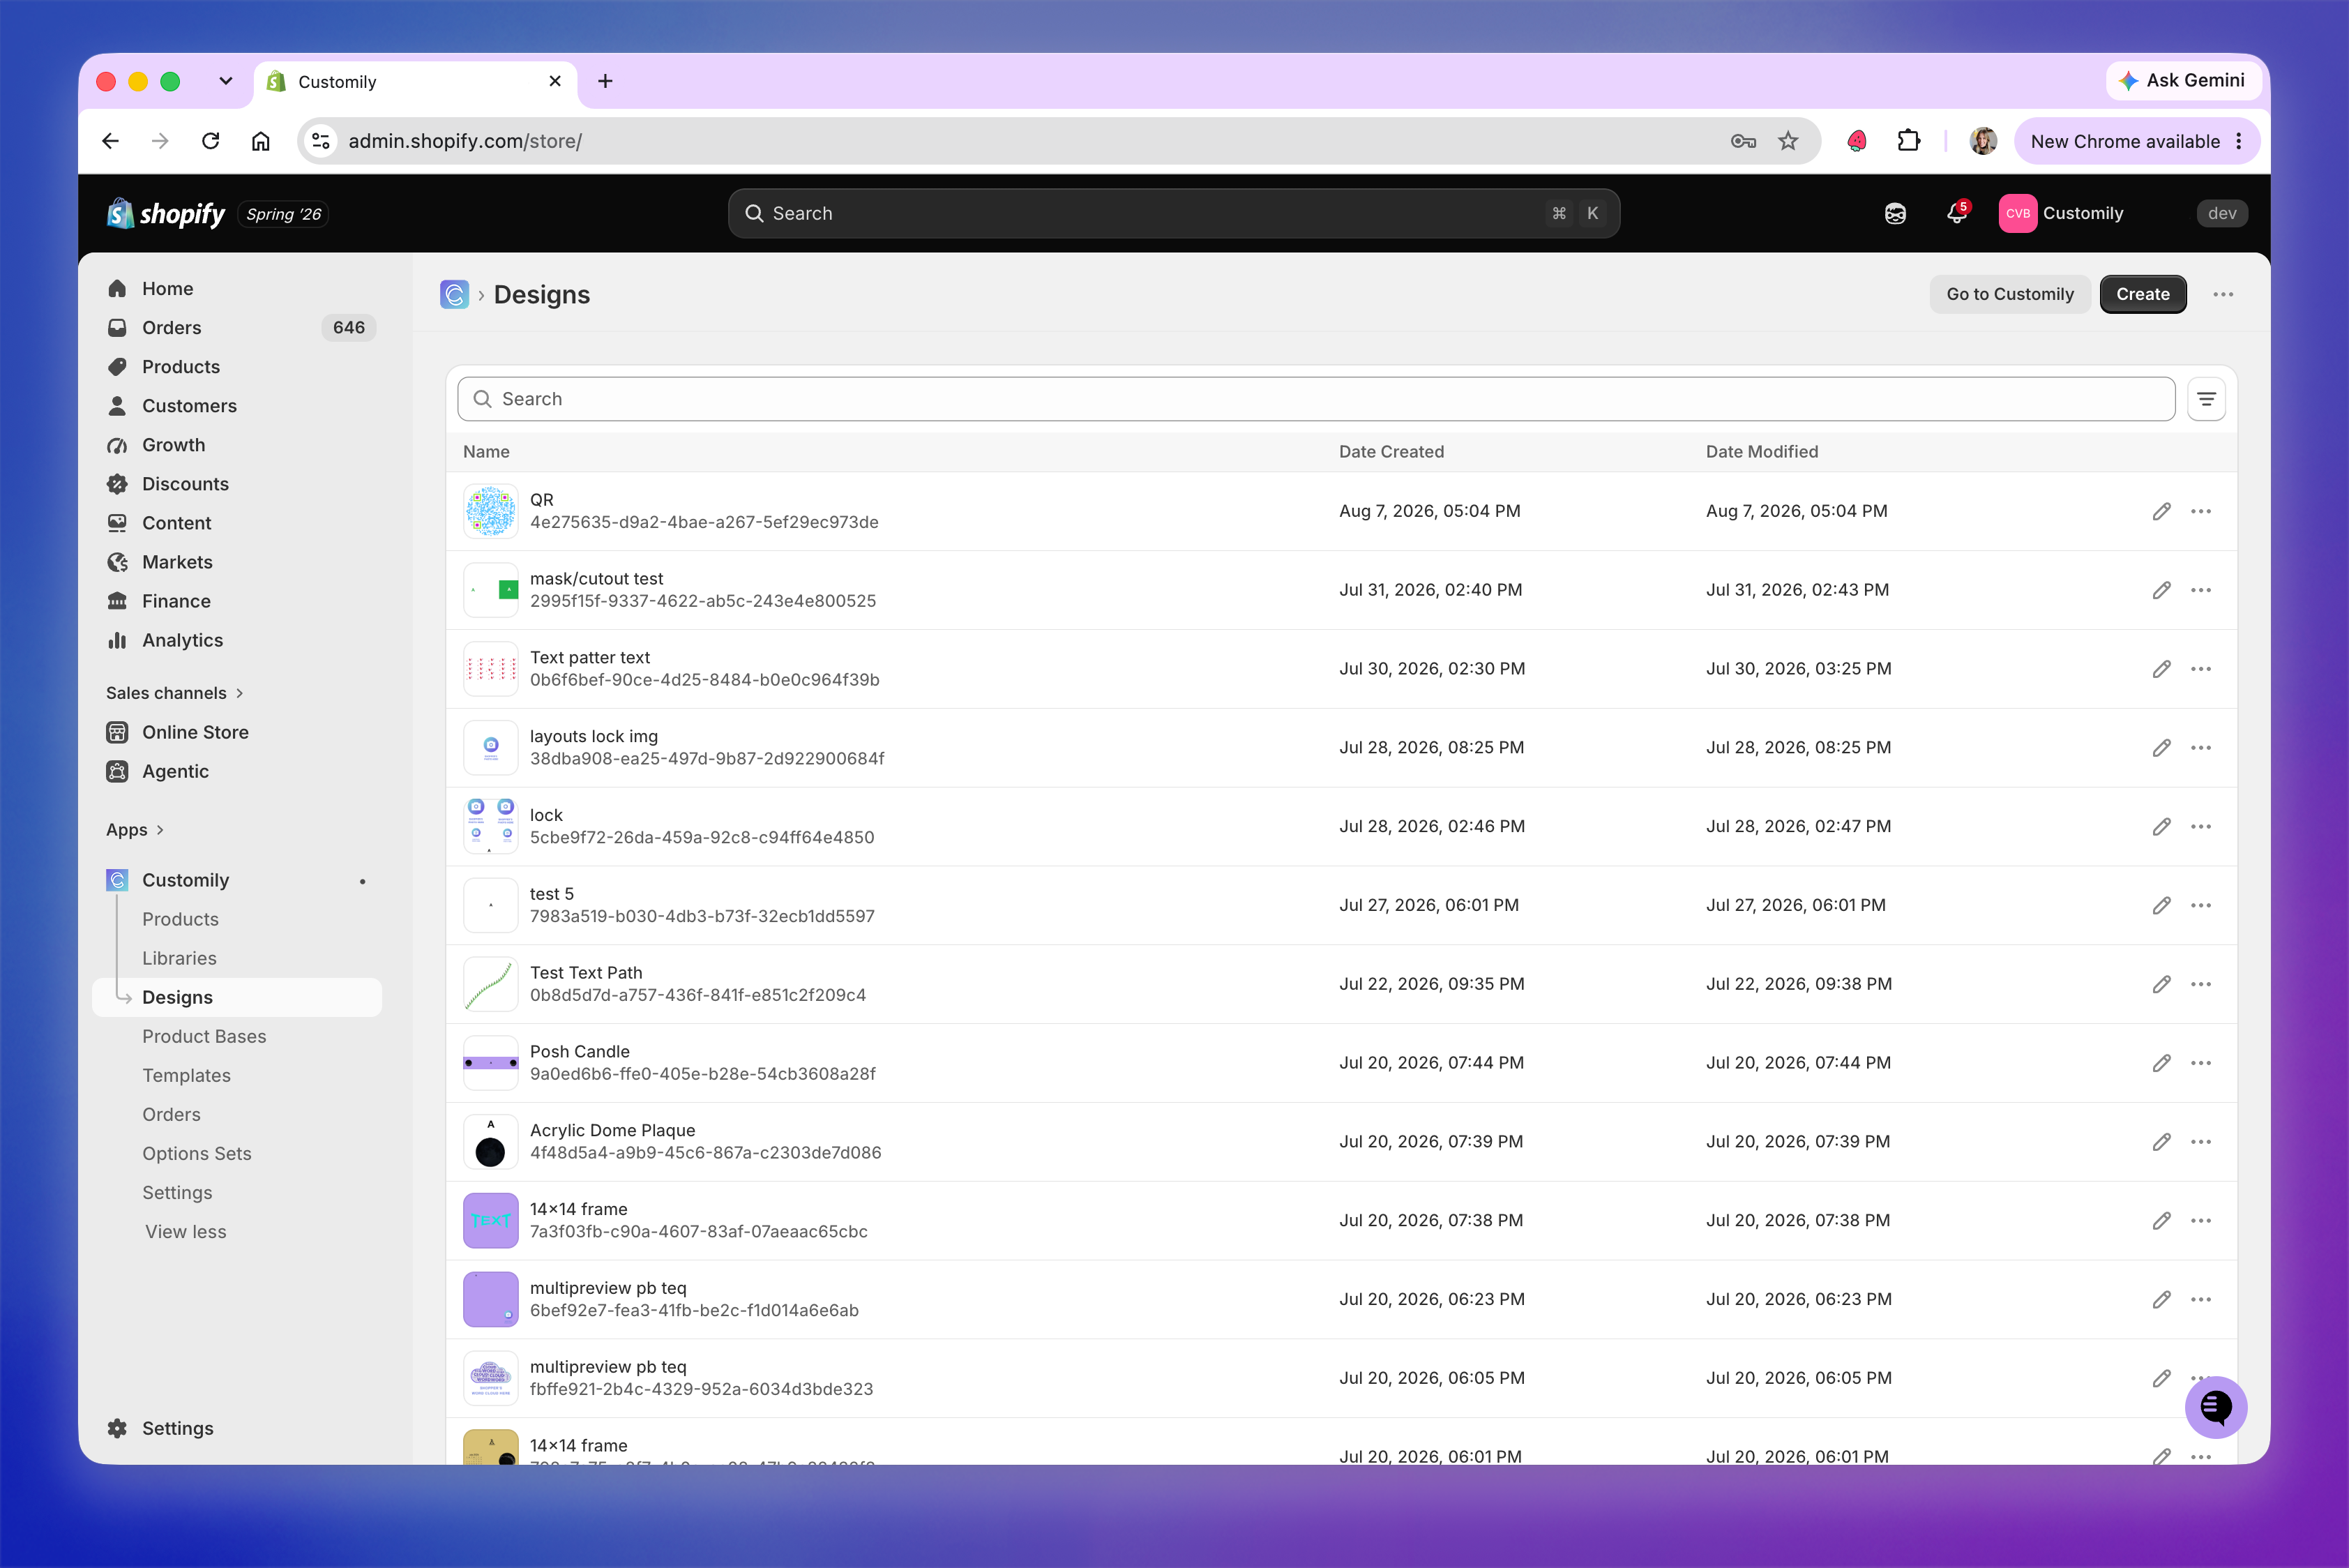Open a new browser tab
Image resolution: width=2349 pixels, height=1568 pixels.
[605, 81]
